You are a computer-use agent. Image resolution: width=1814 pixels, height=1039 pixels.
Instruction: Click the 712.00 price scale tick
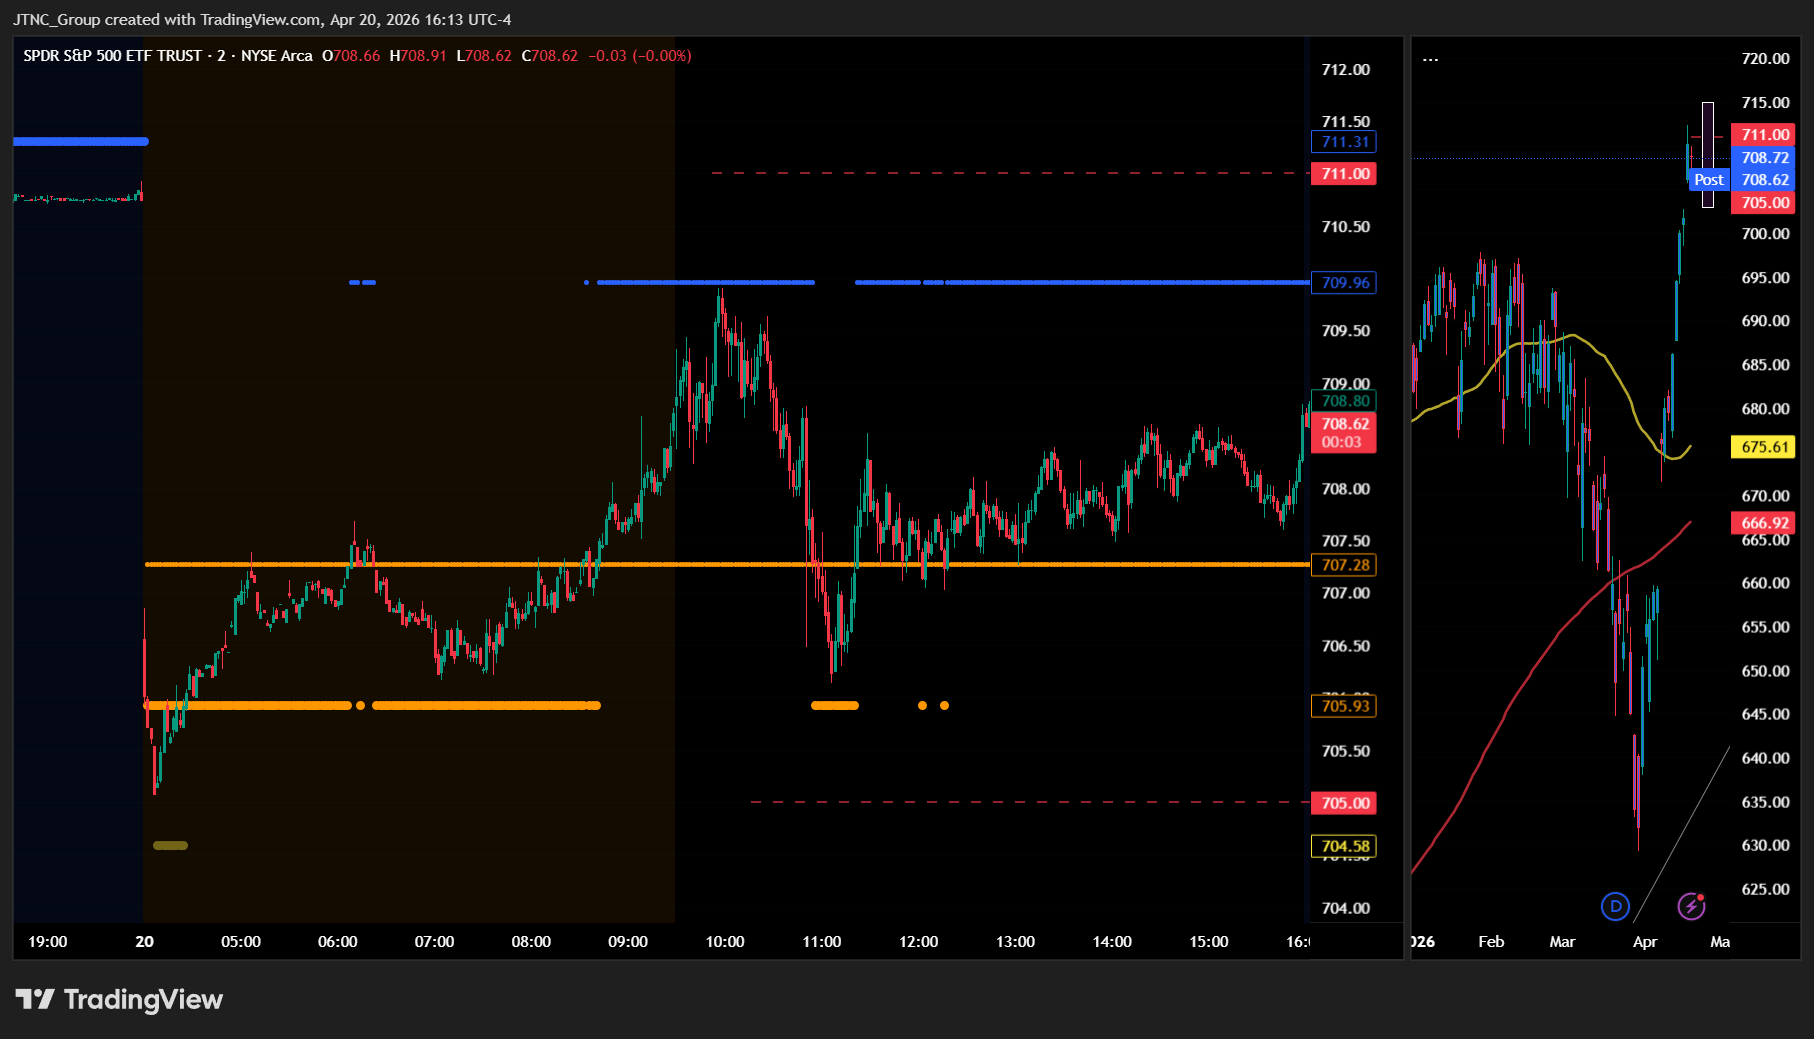1346,70
